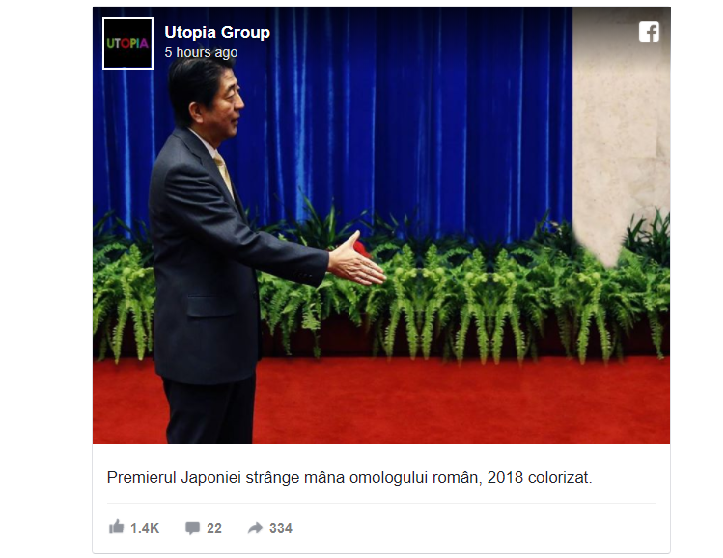
Task: Click the Facebook logo icon
Action: pos(649,32)
